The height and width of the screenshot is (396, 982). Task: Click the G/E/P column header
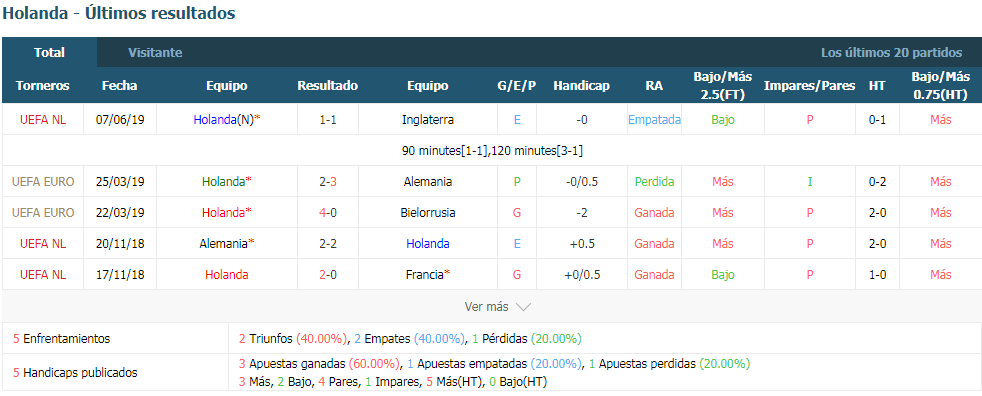(517, 86)
